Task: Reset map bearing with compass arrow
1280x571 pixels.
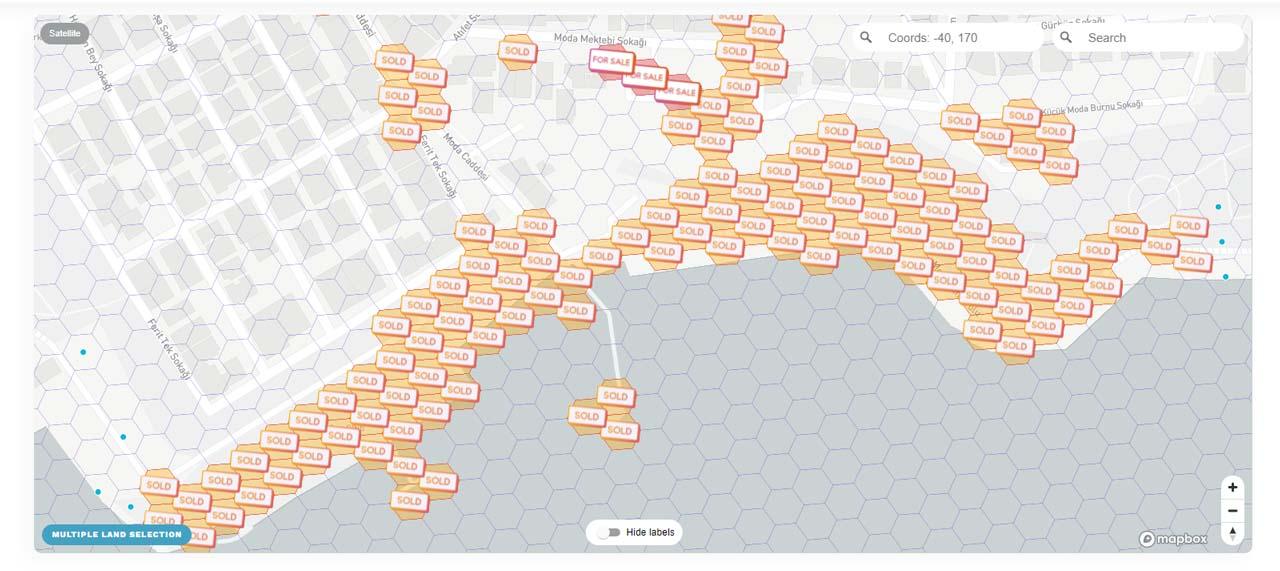Action: click(1233, 533)
